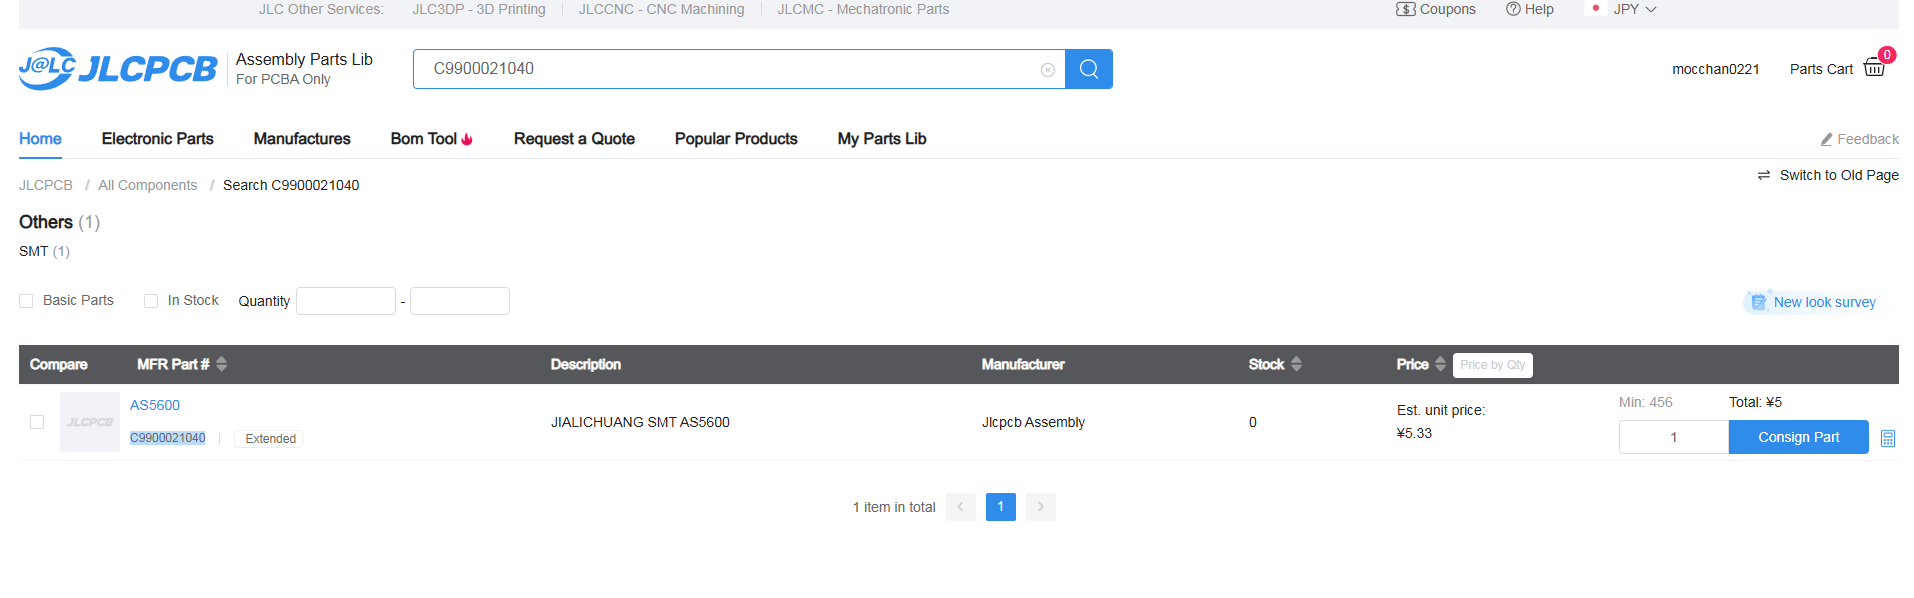Screen dimensions: 1914x598
Task: Open the Popular Products menu
Action: point(736,139)
